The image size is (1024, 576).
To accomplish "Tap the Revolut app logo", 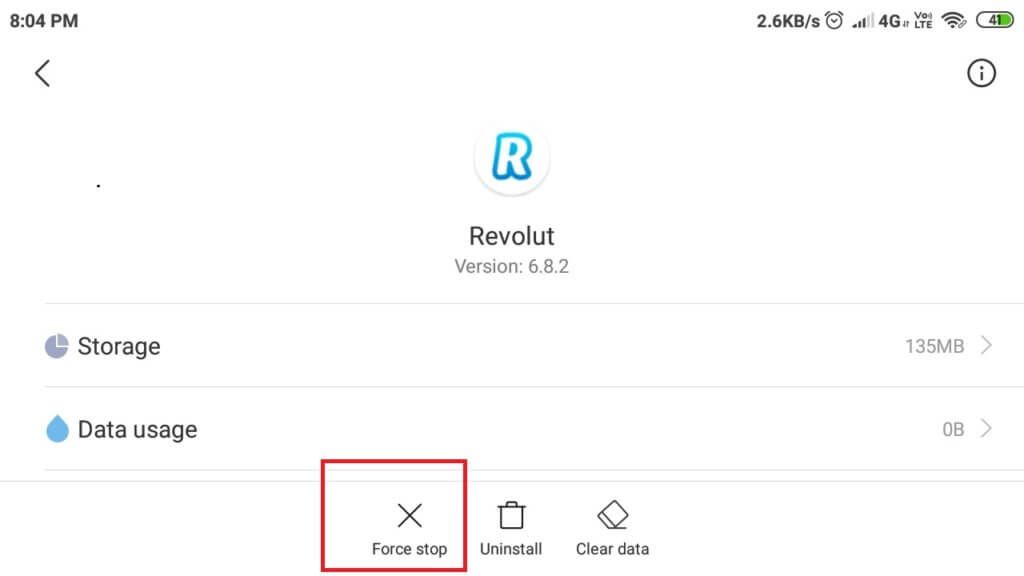I will [512, 157].
